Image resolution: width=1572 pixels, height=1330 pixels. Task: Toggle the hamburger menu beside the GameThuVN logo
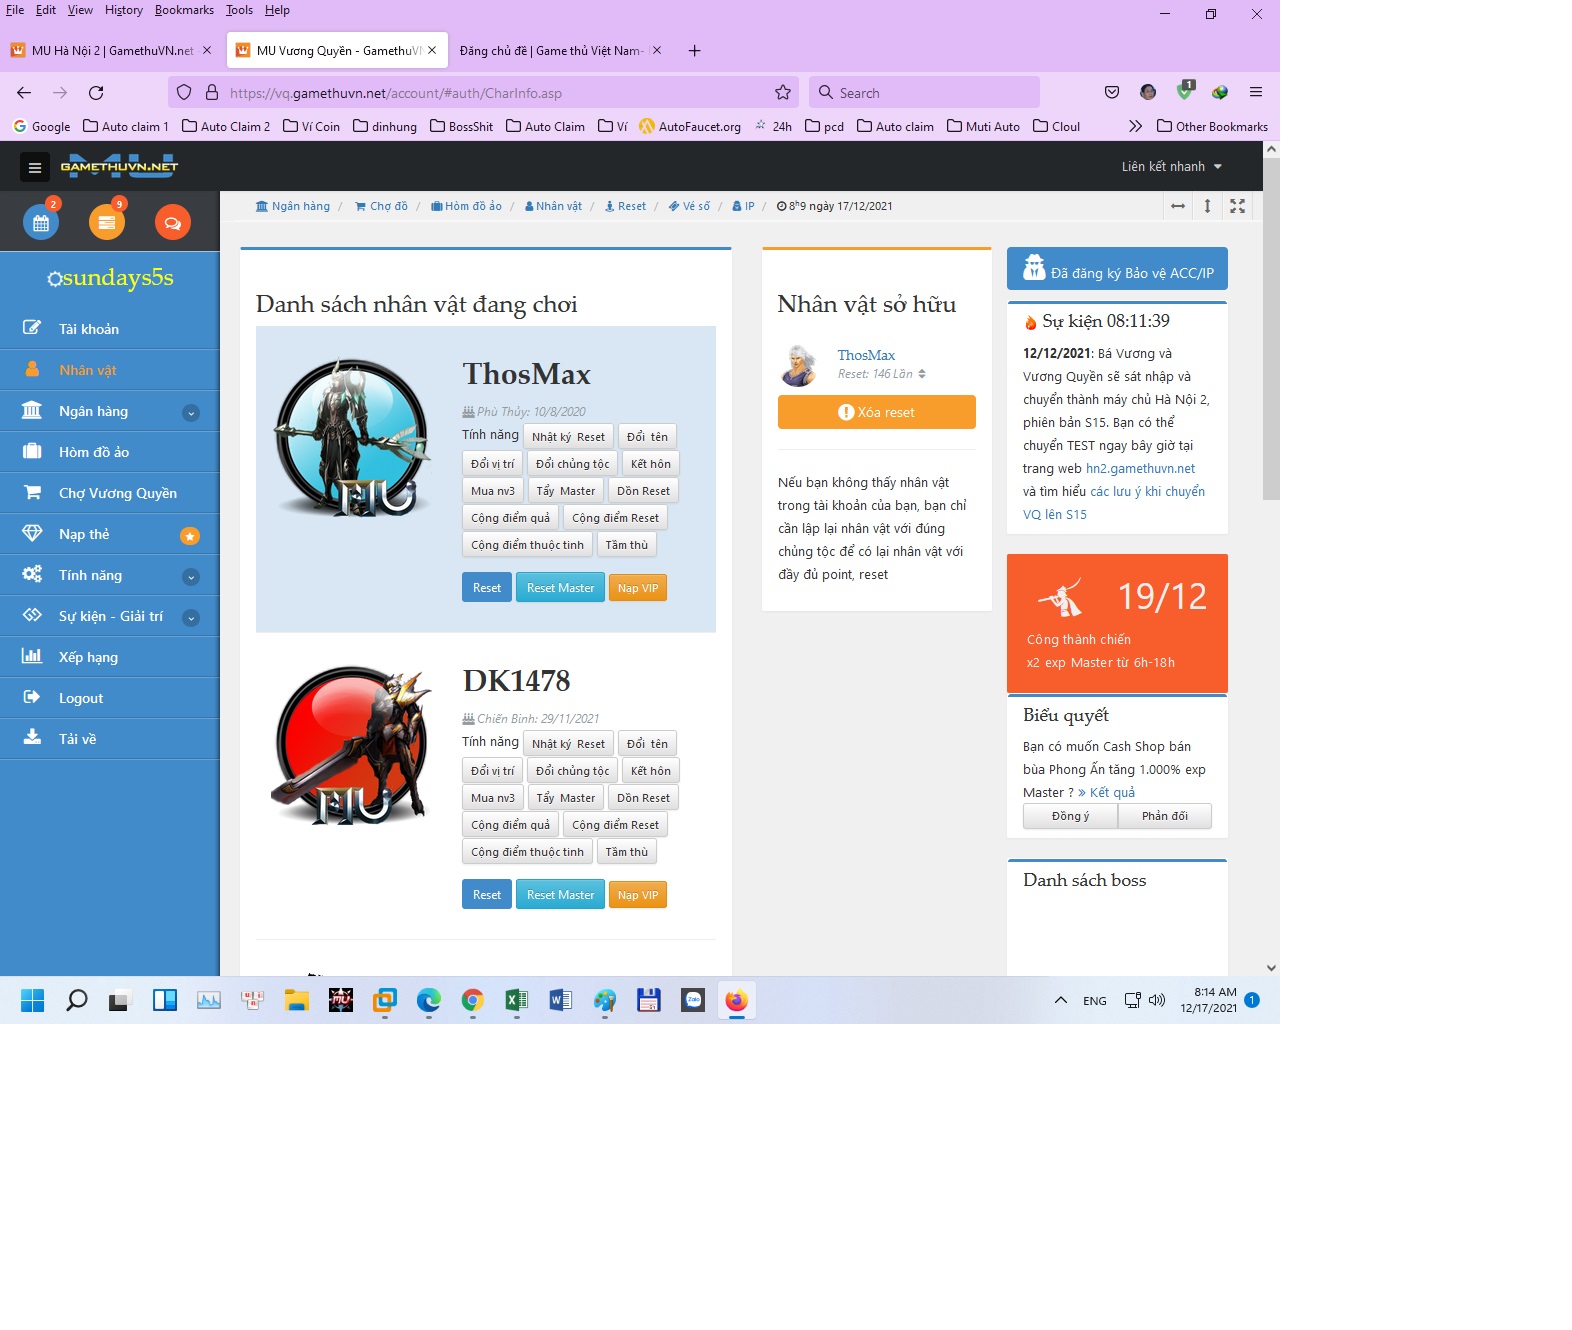(x=35, y=167)
